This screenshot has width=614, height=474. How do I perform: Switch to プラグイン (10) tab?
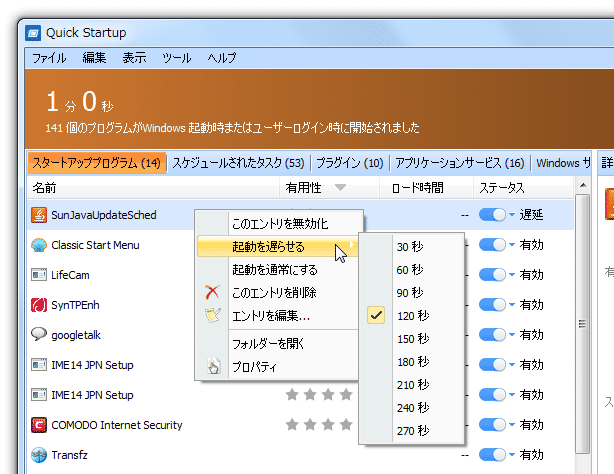click(350, 163)
